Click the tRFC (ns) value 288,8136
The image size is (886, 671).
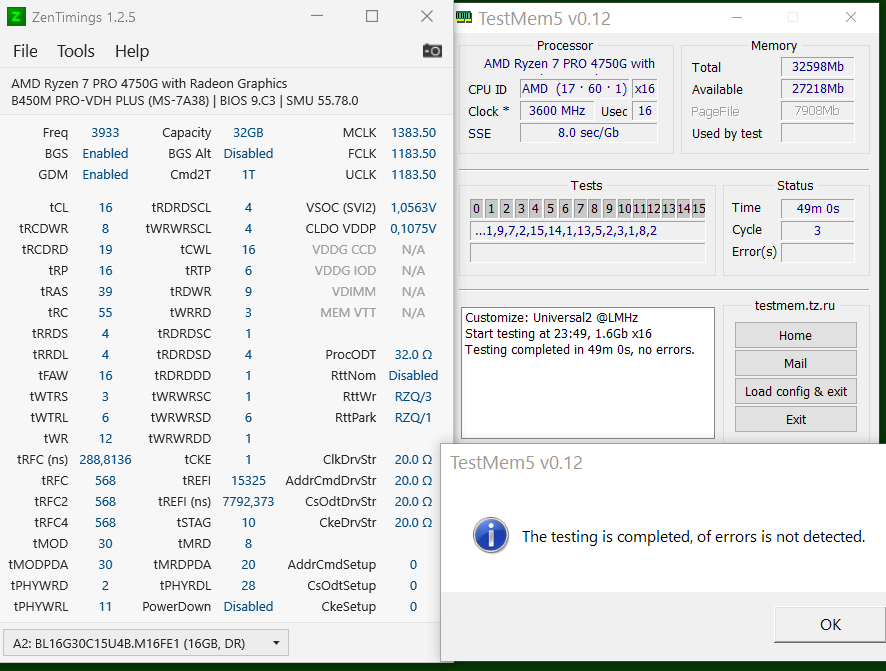(105, 460)
